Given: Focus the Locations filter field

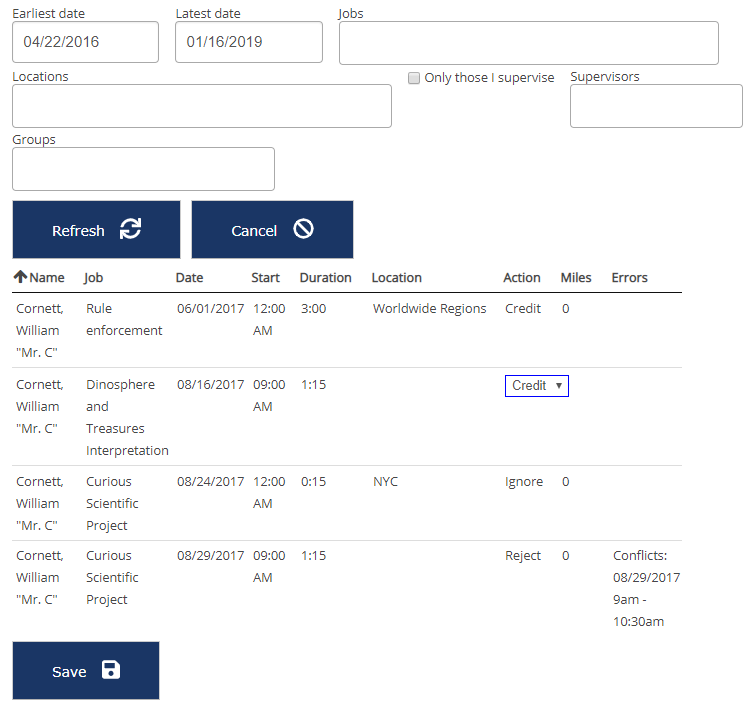Looking at the screenshot, I should [x=202, y=106].
